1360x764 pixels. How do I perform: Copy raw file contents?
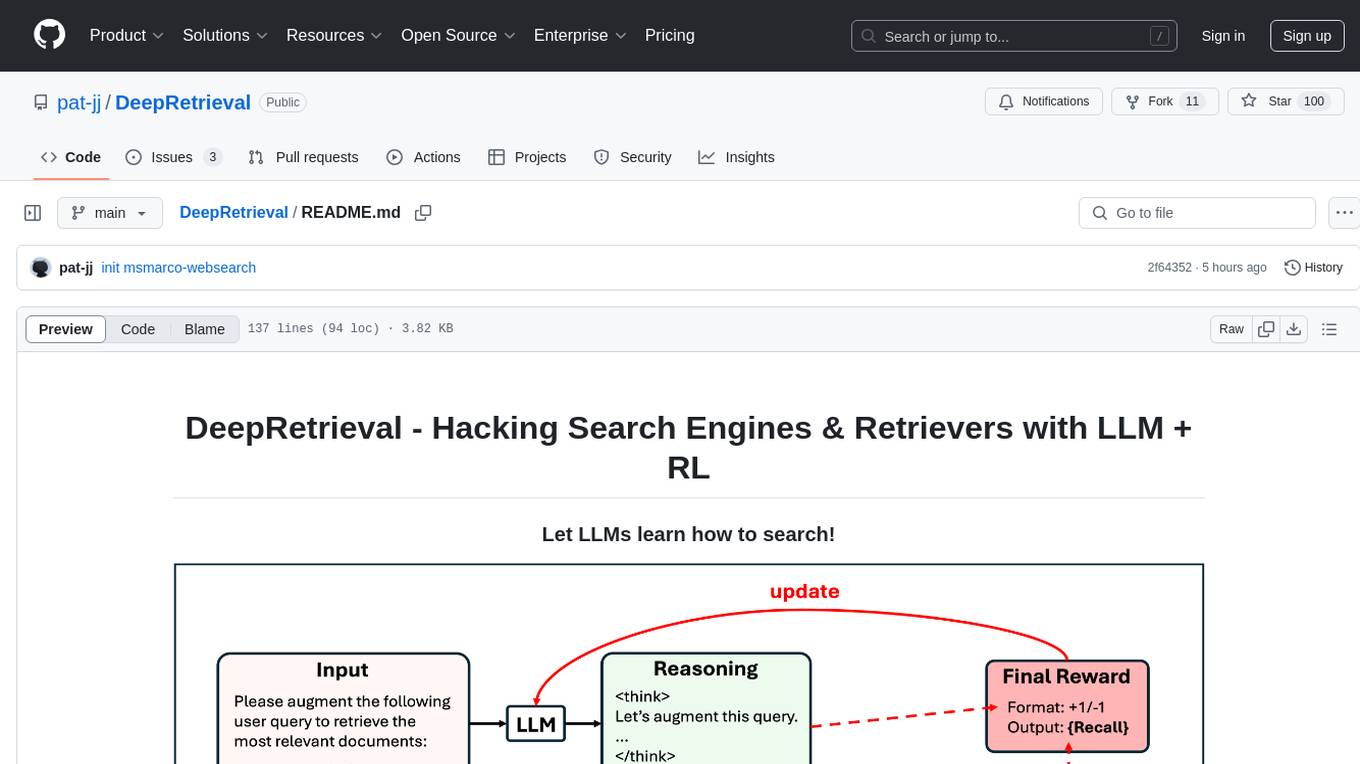1266,329
